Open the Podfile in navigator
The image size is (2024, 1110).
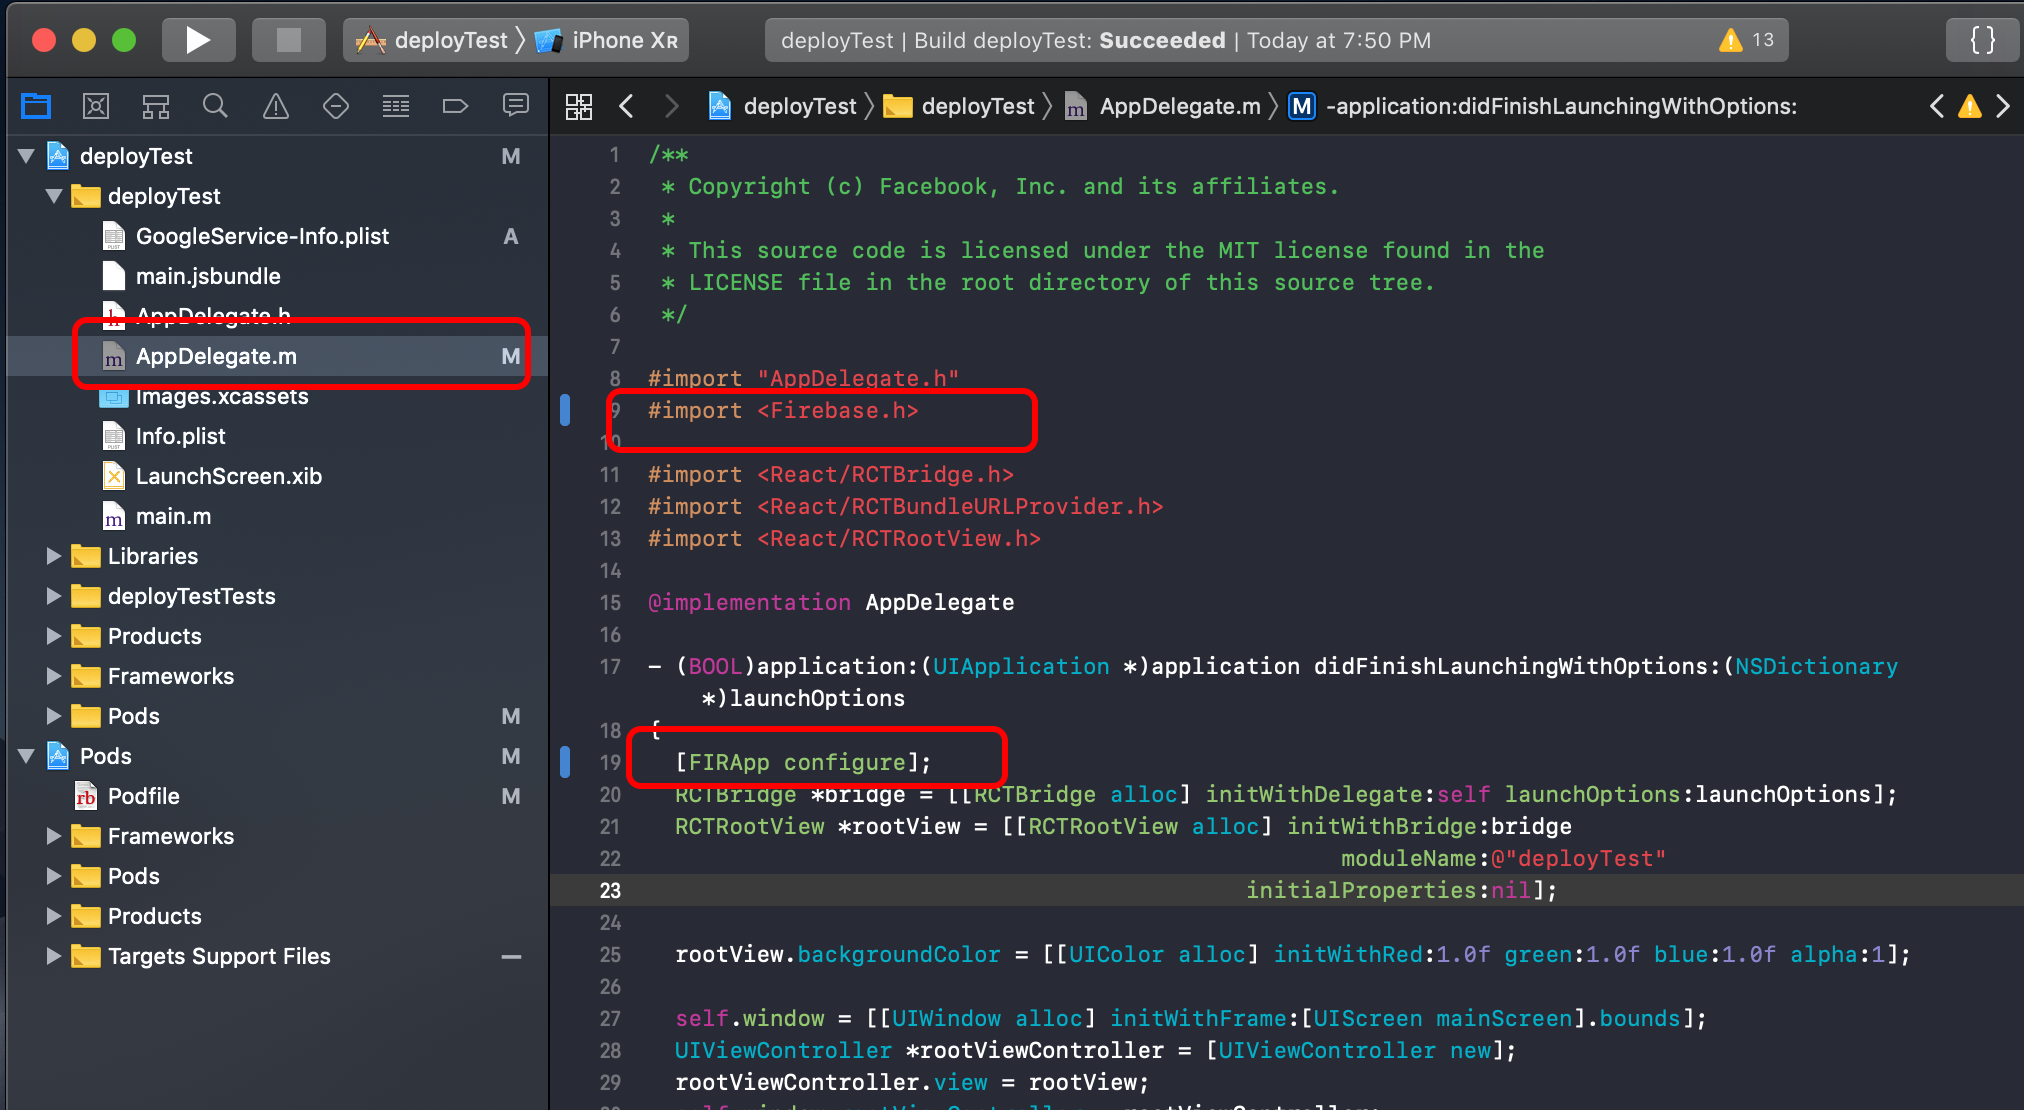(x=143, y=796)
